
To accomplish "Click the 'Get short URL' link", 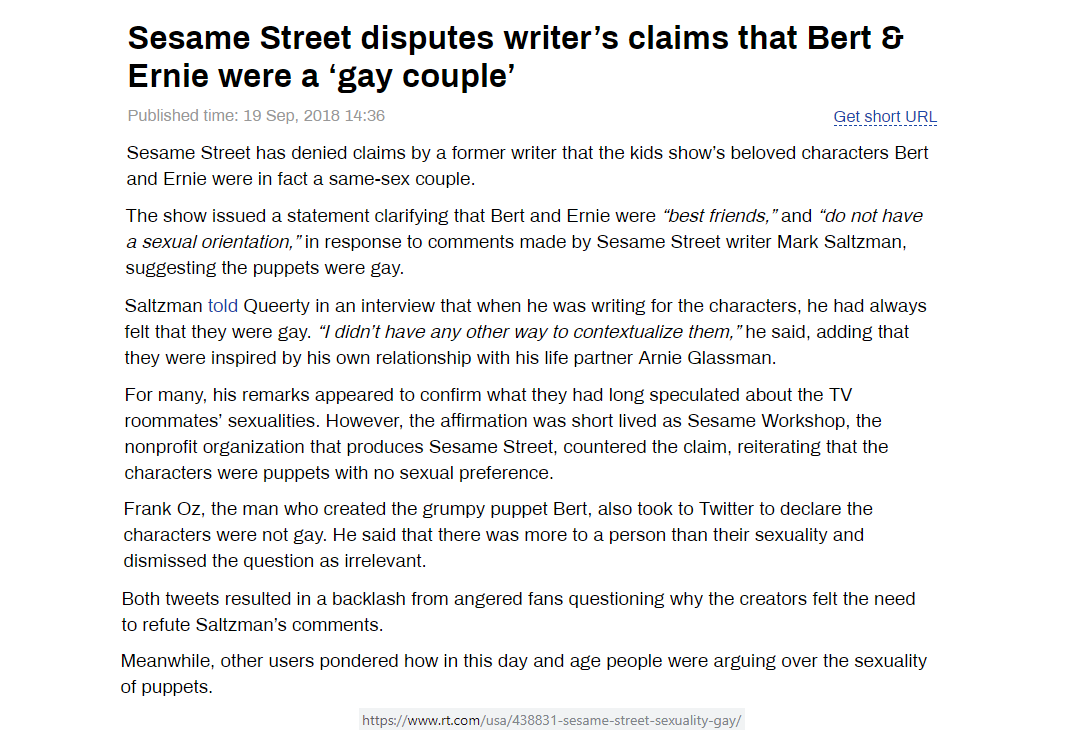I will point(884,117).
